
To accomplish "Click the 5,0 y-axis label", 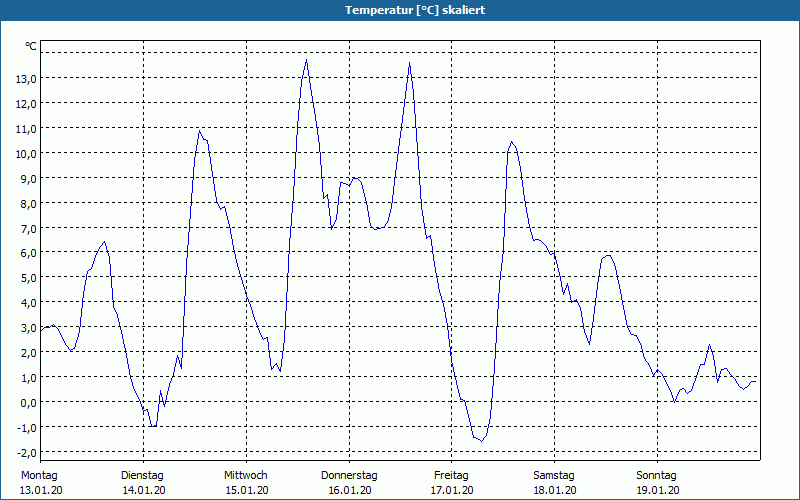I will click(x=28, y=278).
